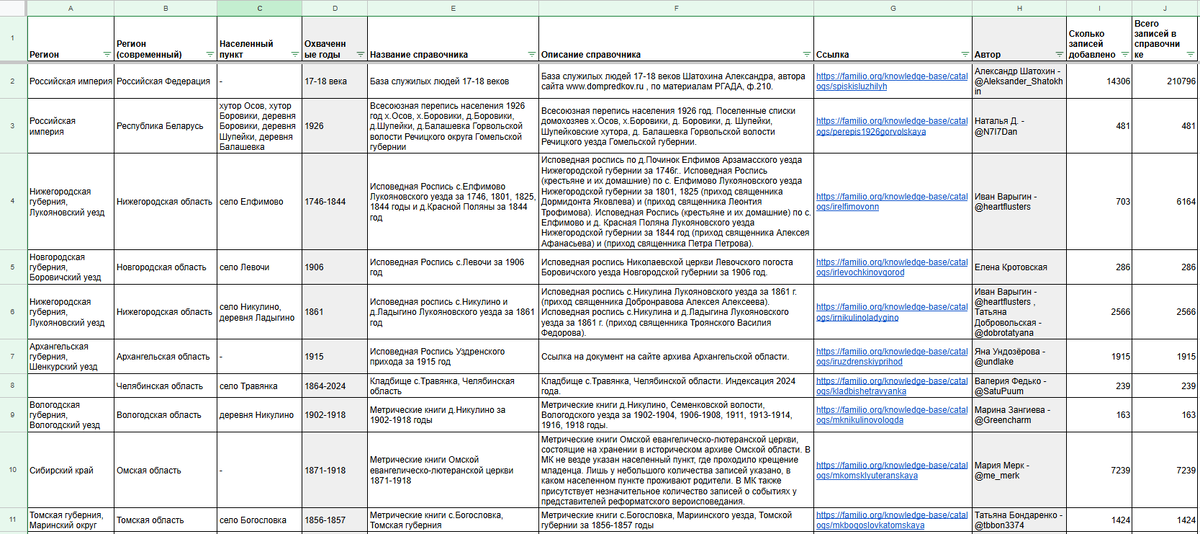
Task: Select column I by its header letter
Action: coord(1097,7)
